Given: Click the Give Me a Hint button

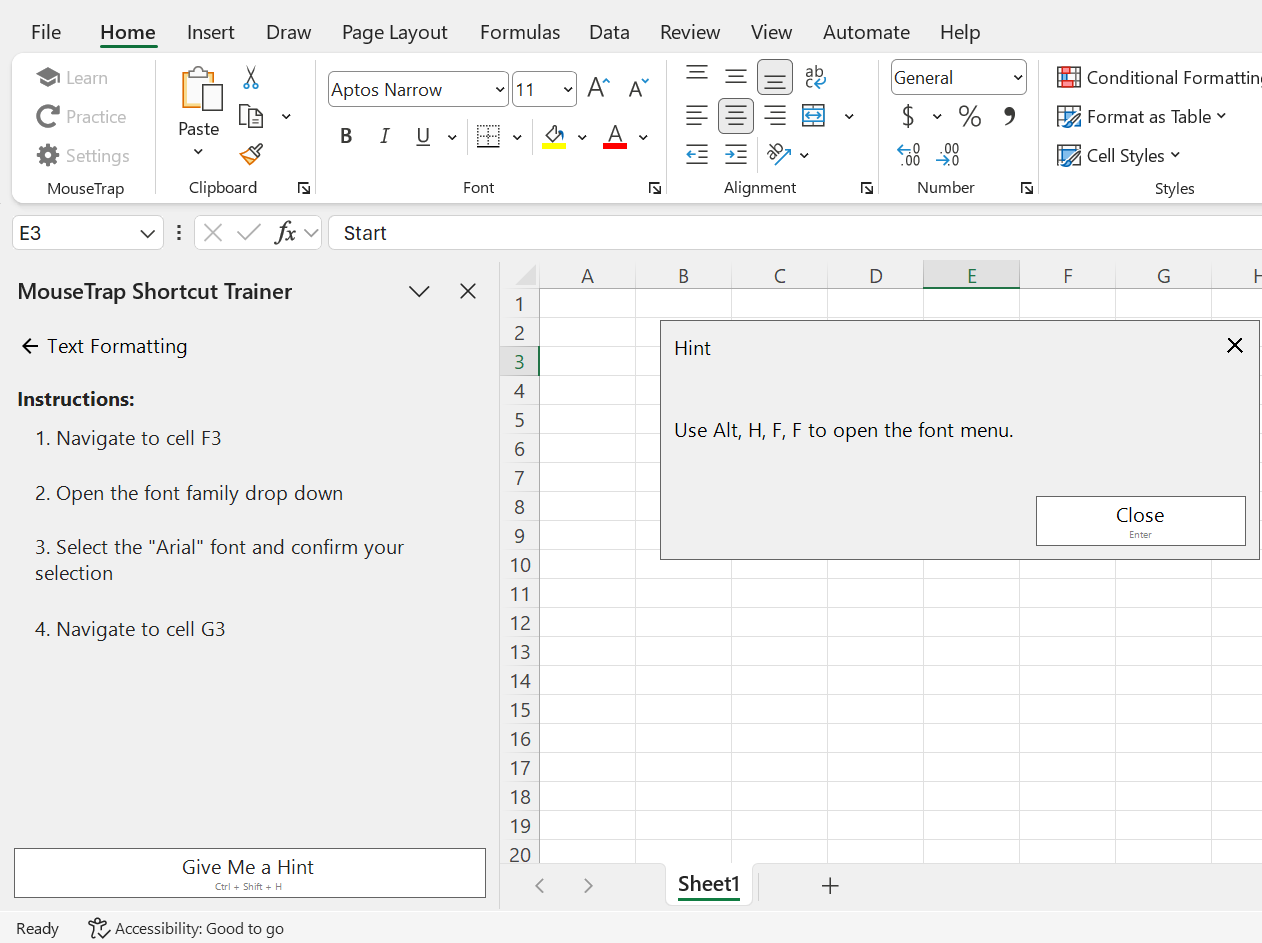Looking at the screenshot, I should [x=247, y=873].
